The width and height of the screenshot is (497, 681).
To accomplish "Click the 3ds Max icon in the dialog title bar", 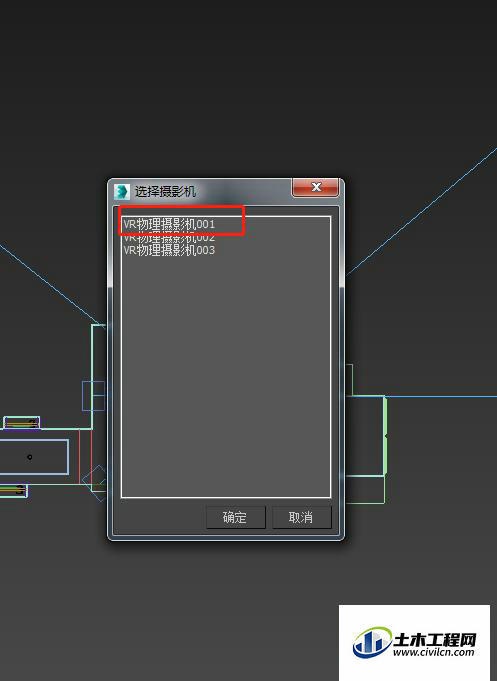I will (122, 192).
